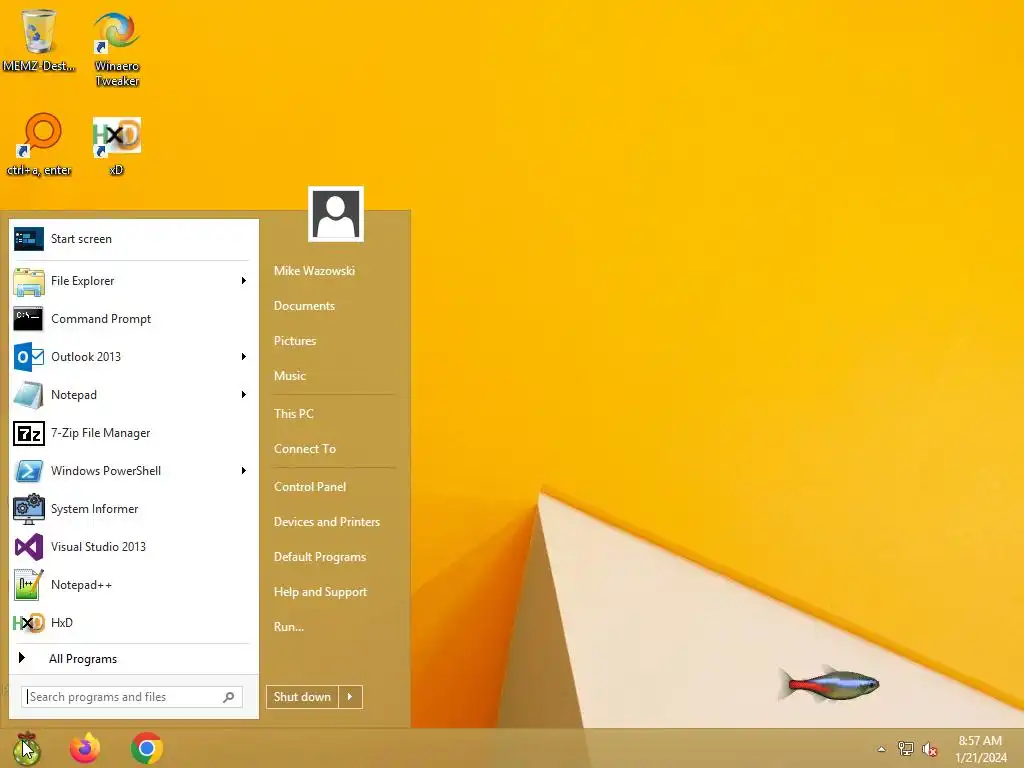Image resolution: width=1024 pixels, height=768 pixels.
Task: Open the xD HxD desktop shortcut
Action: point(117,146)
